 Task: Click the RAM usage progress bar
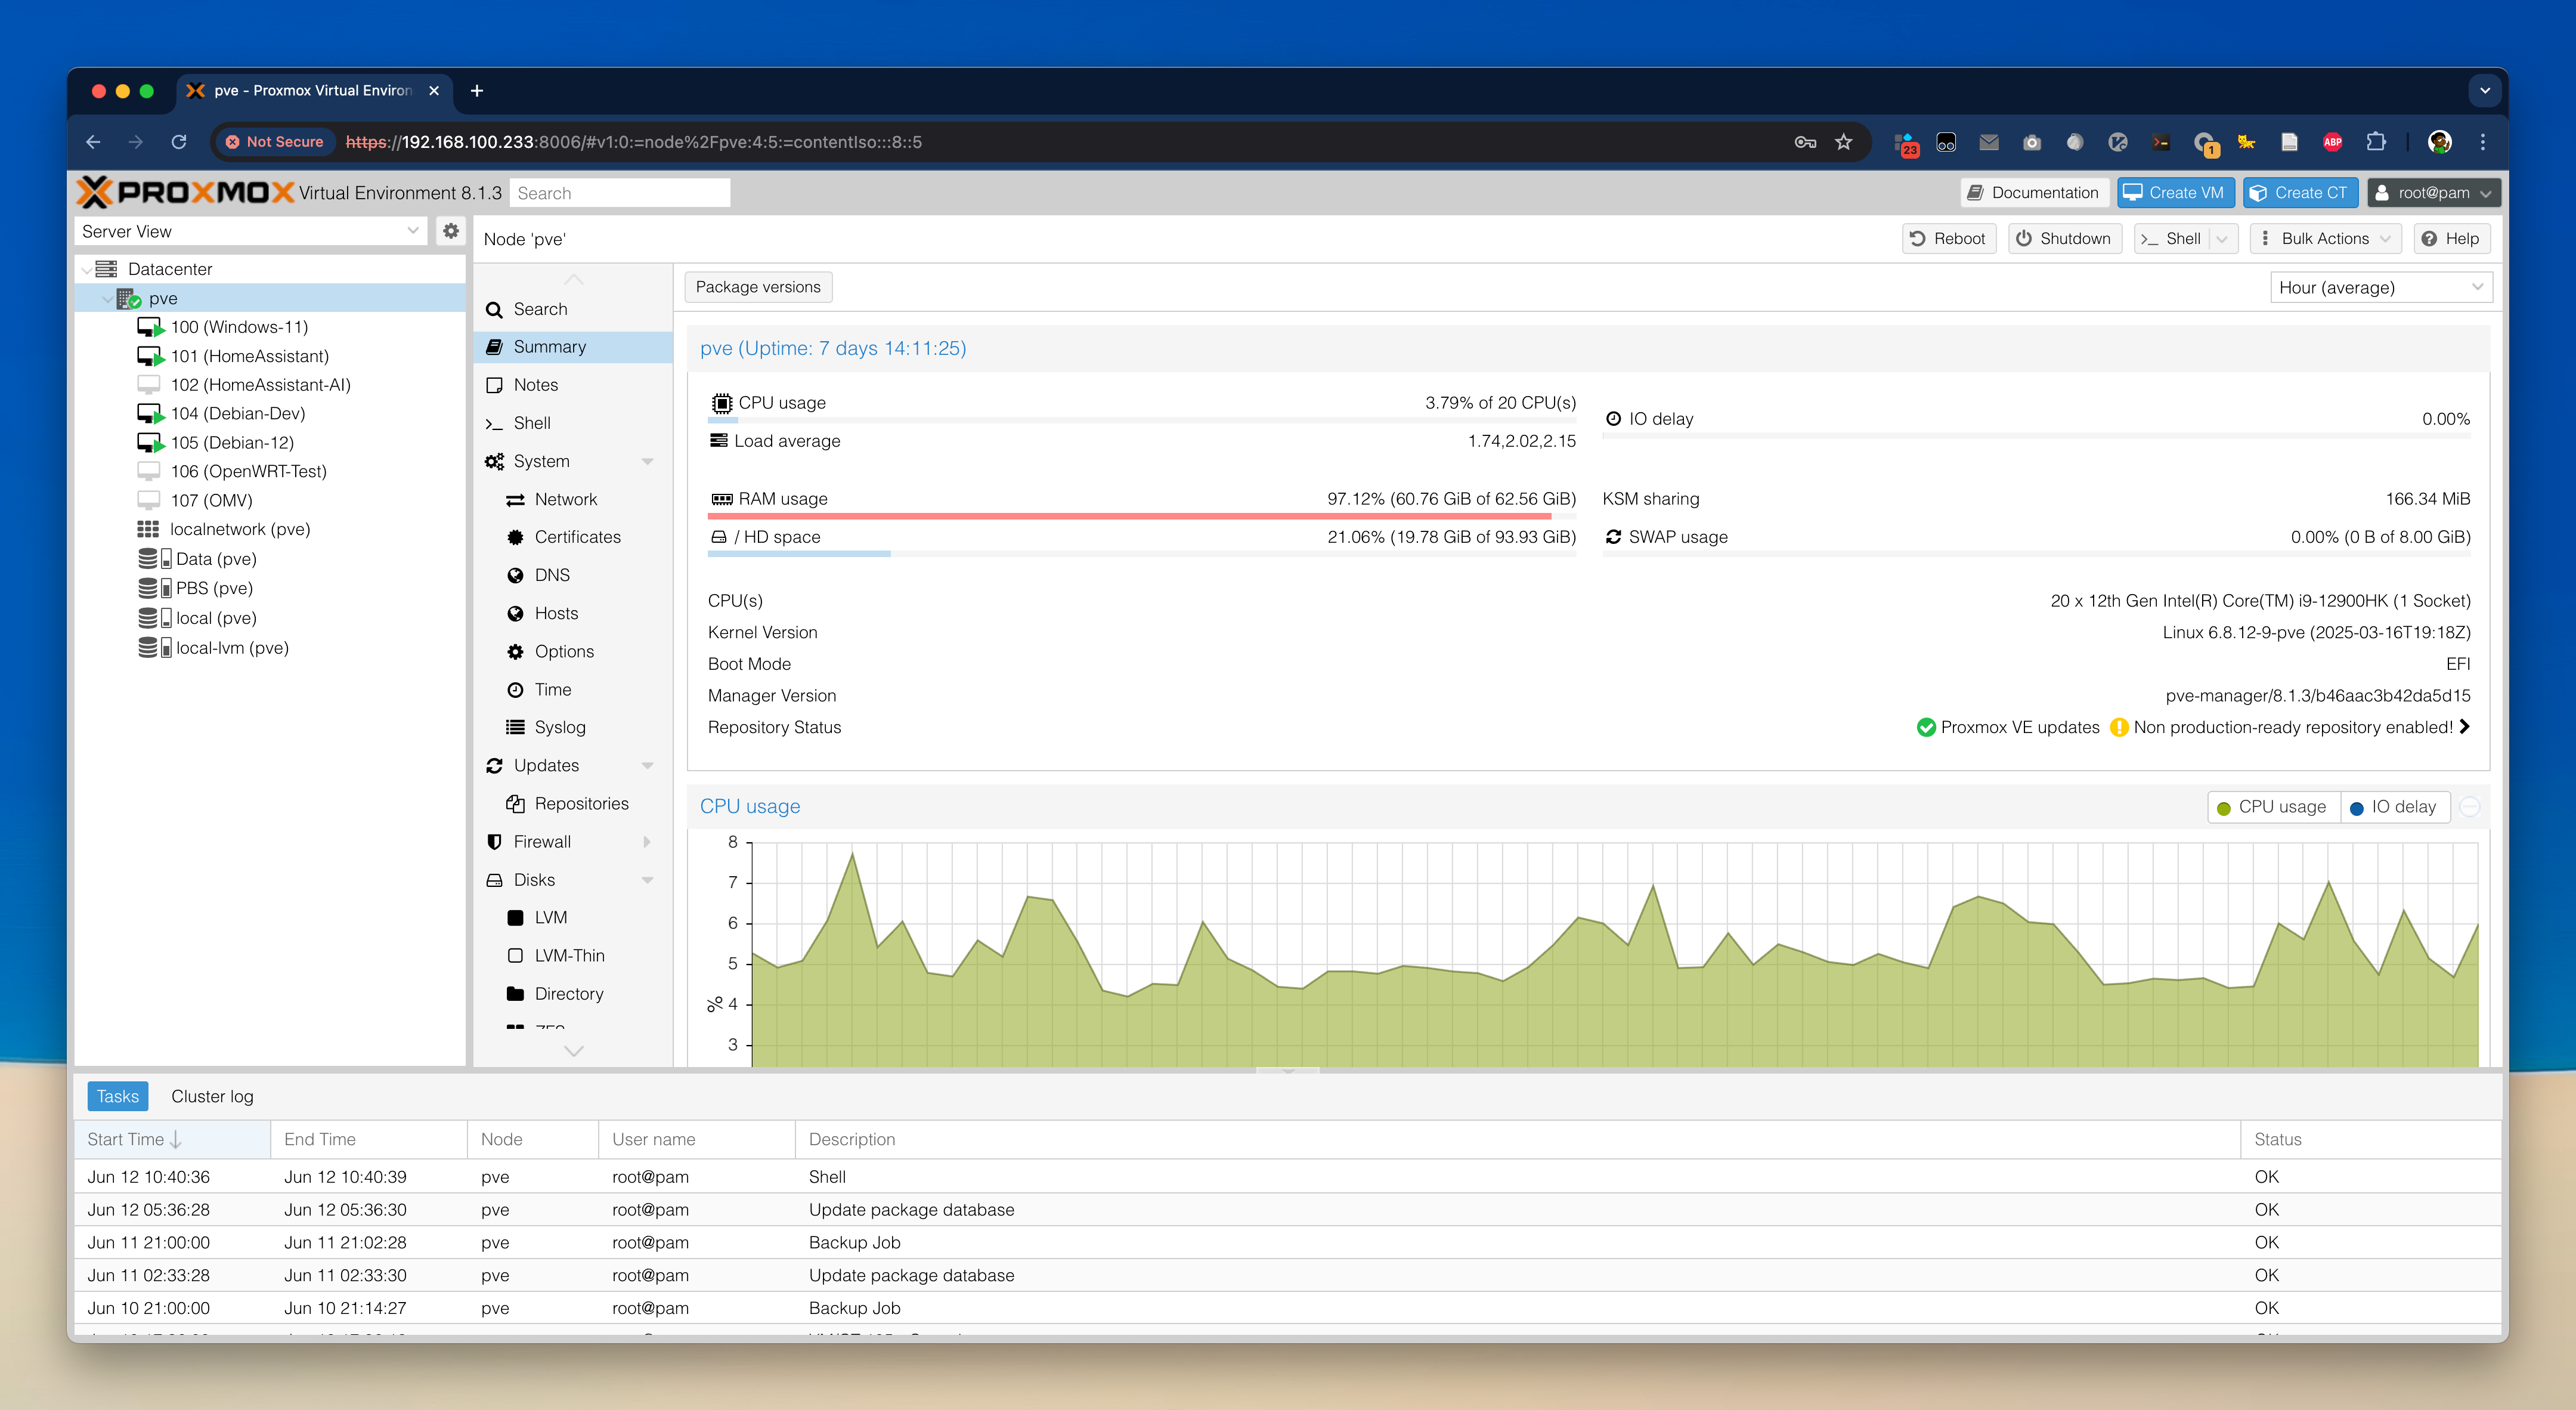[1141, 516]
